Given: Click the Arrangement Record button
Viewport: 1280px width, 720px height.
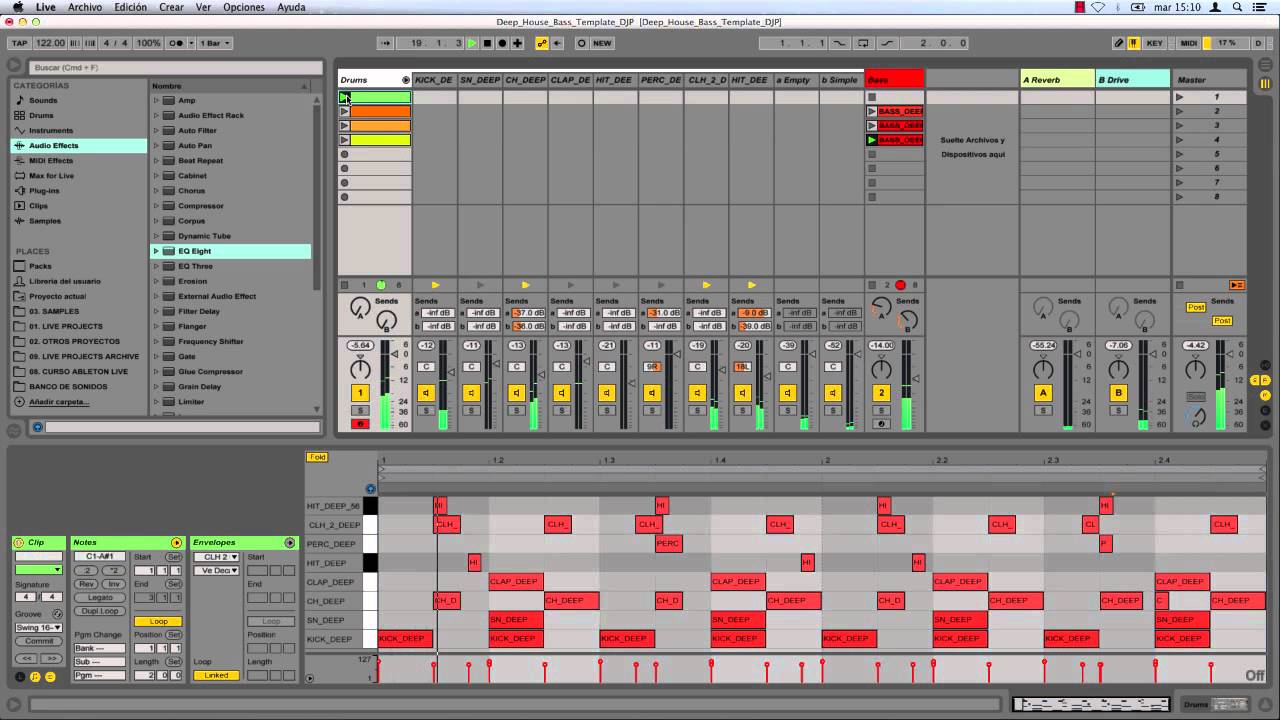Looking at the screenshot, I should point(502,43).
